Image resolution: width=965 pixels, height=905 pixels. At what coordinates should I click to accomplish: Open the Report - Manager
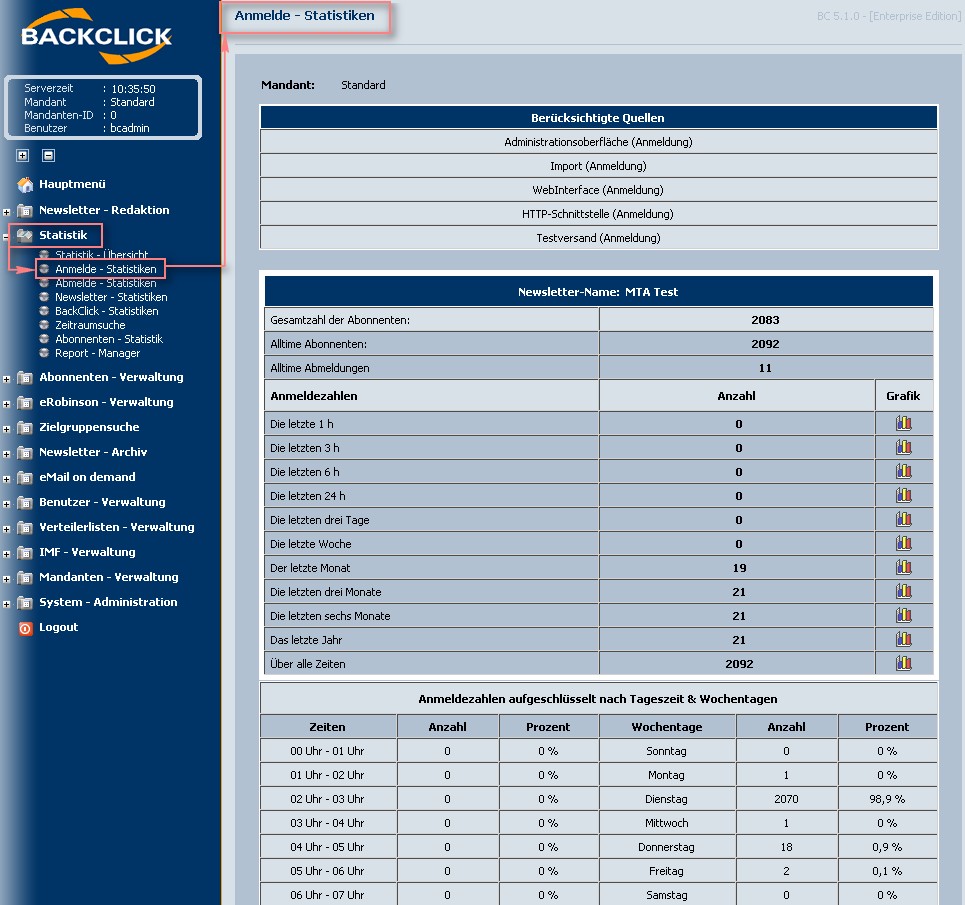click(97, 353)
